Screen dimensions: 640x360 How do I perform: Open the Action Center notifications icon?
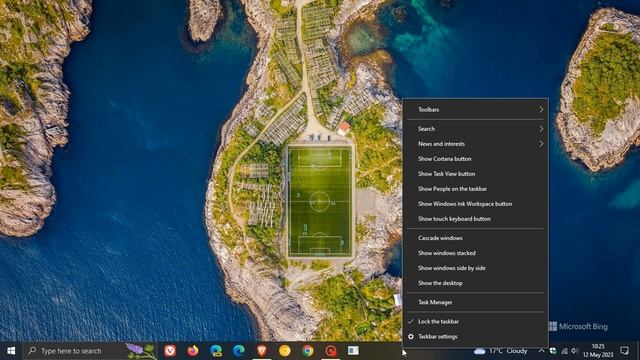[x=624, y=351]
